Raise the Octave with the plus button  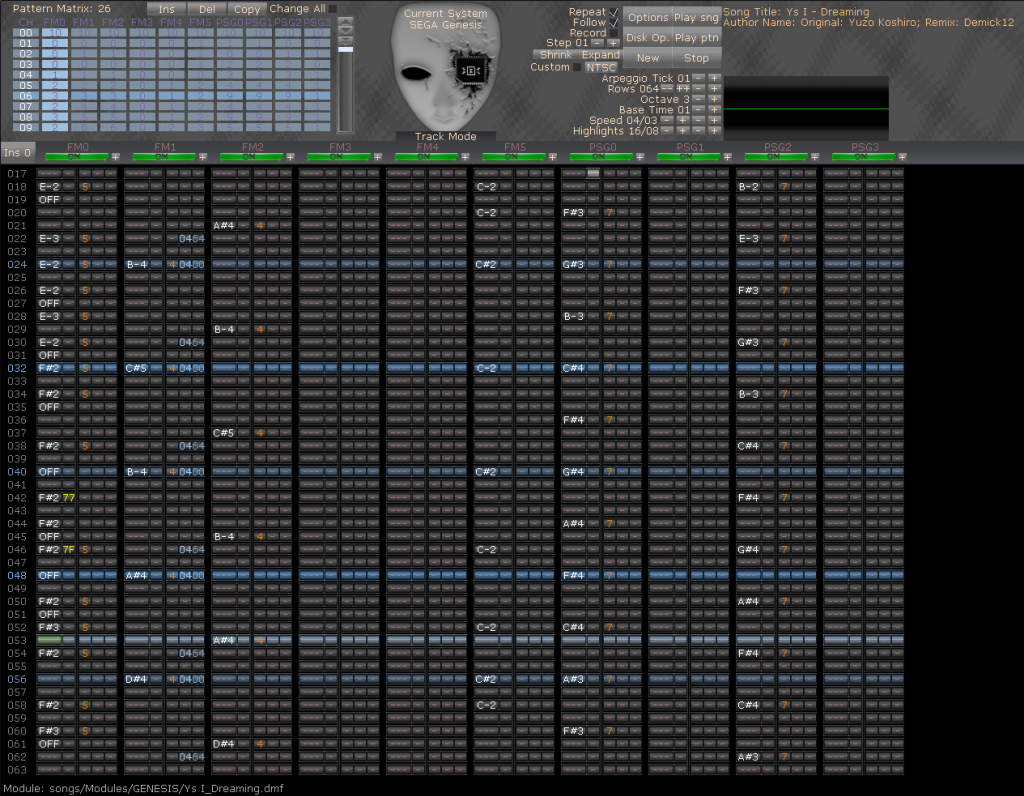click(714, 99)
